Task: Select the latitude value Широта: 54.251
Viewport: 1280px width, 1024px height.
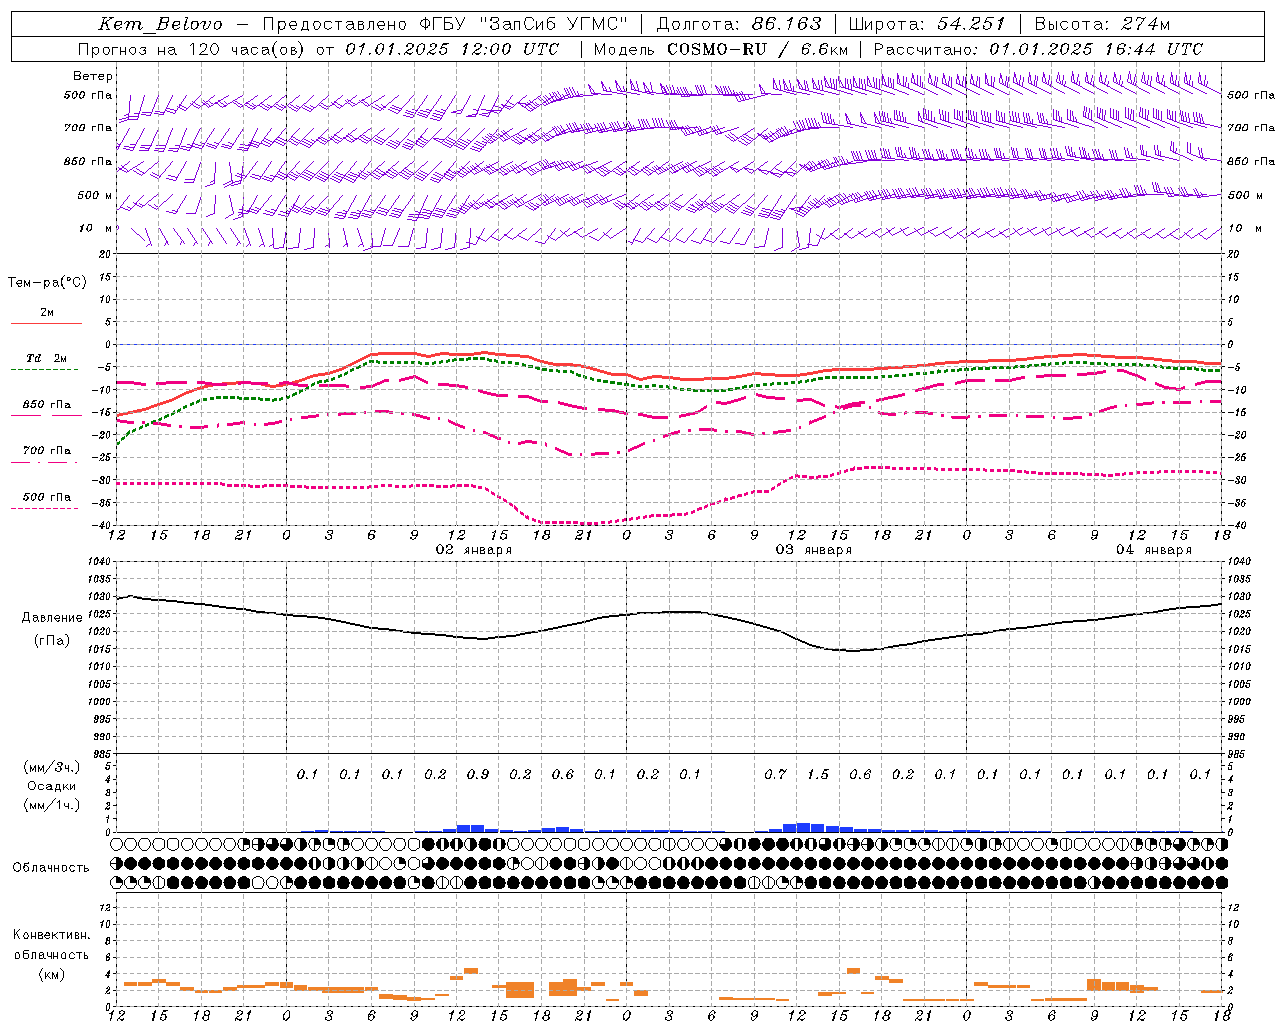Action: 927,24
